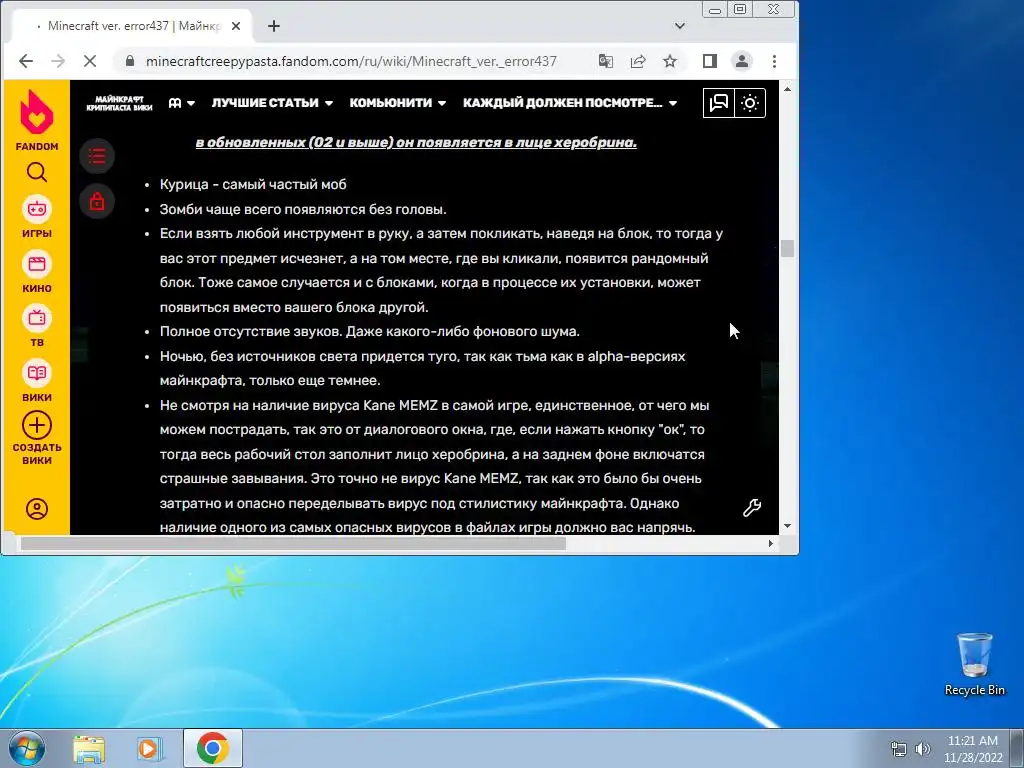Click the Chrome taskbar button
1024x768 pixels.
pyautogui.click(x=213, y=748)
